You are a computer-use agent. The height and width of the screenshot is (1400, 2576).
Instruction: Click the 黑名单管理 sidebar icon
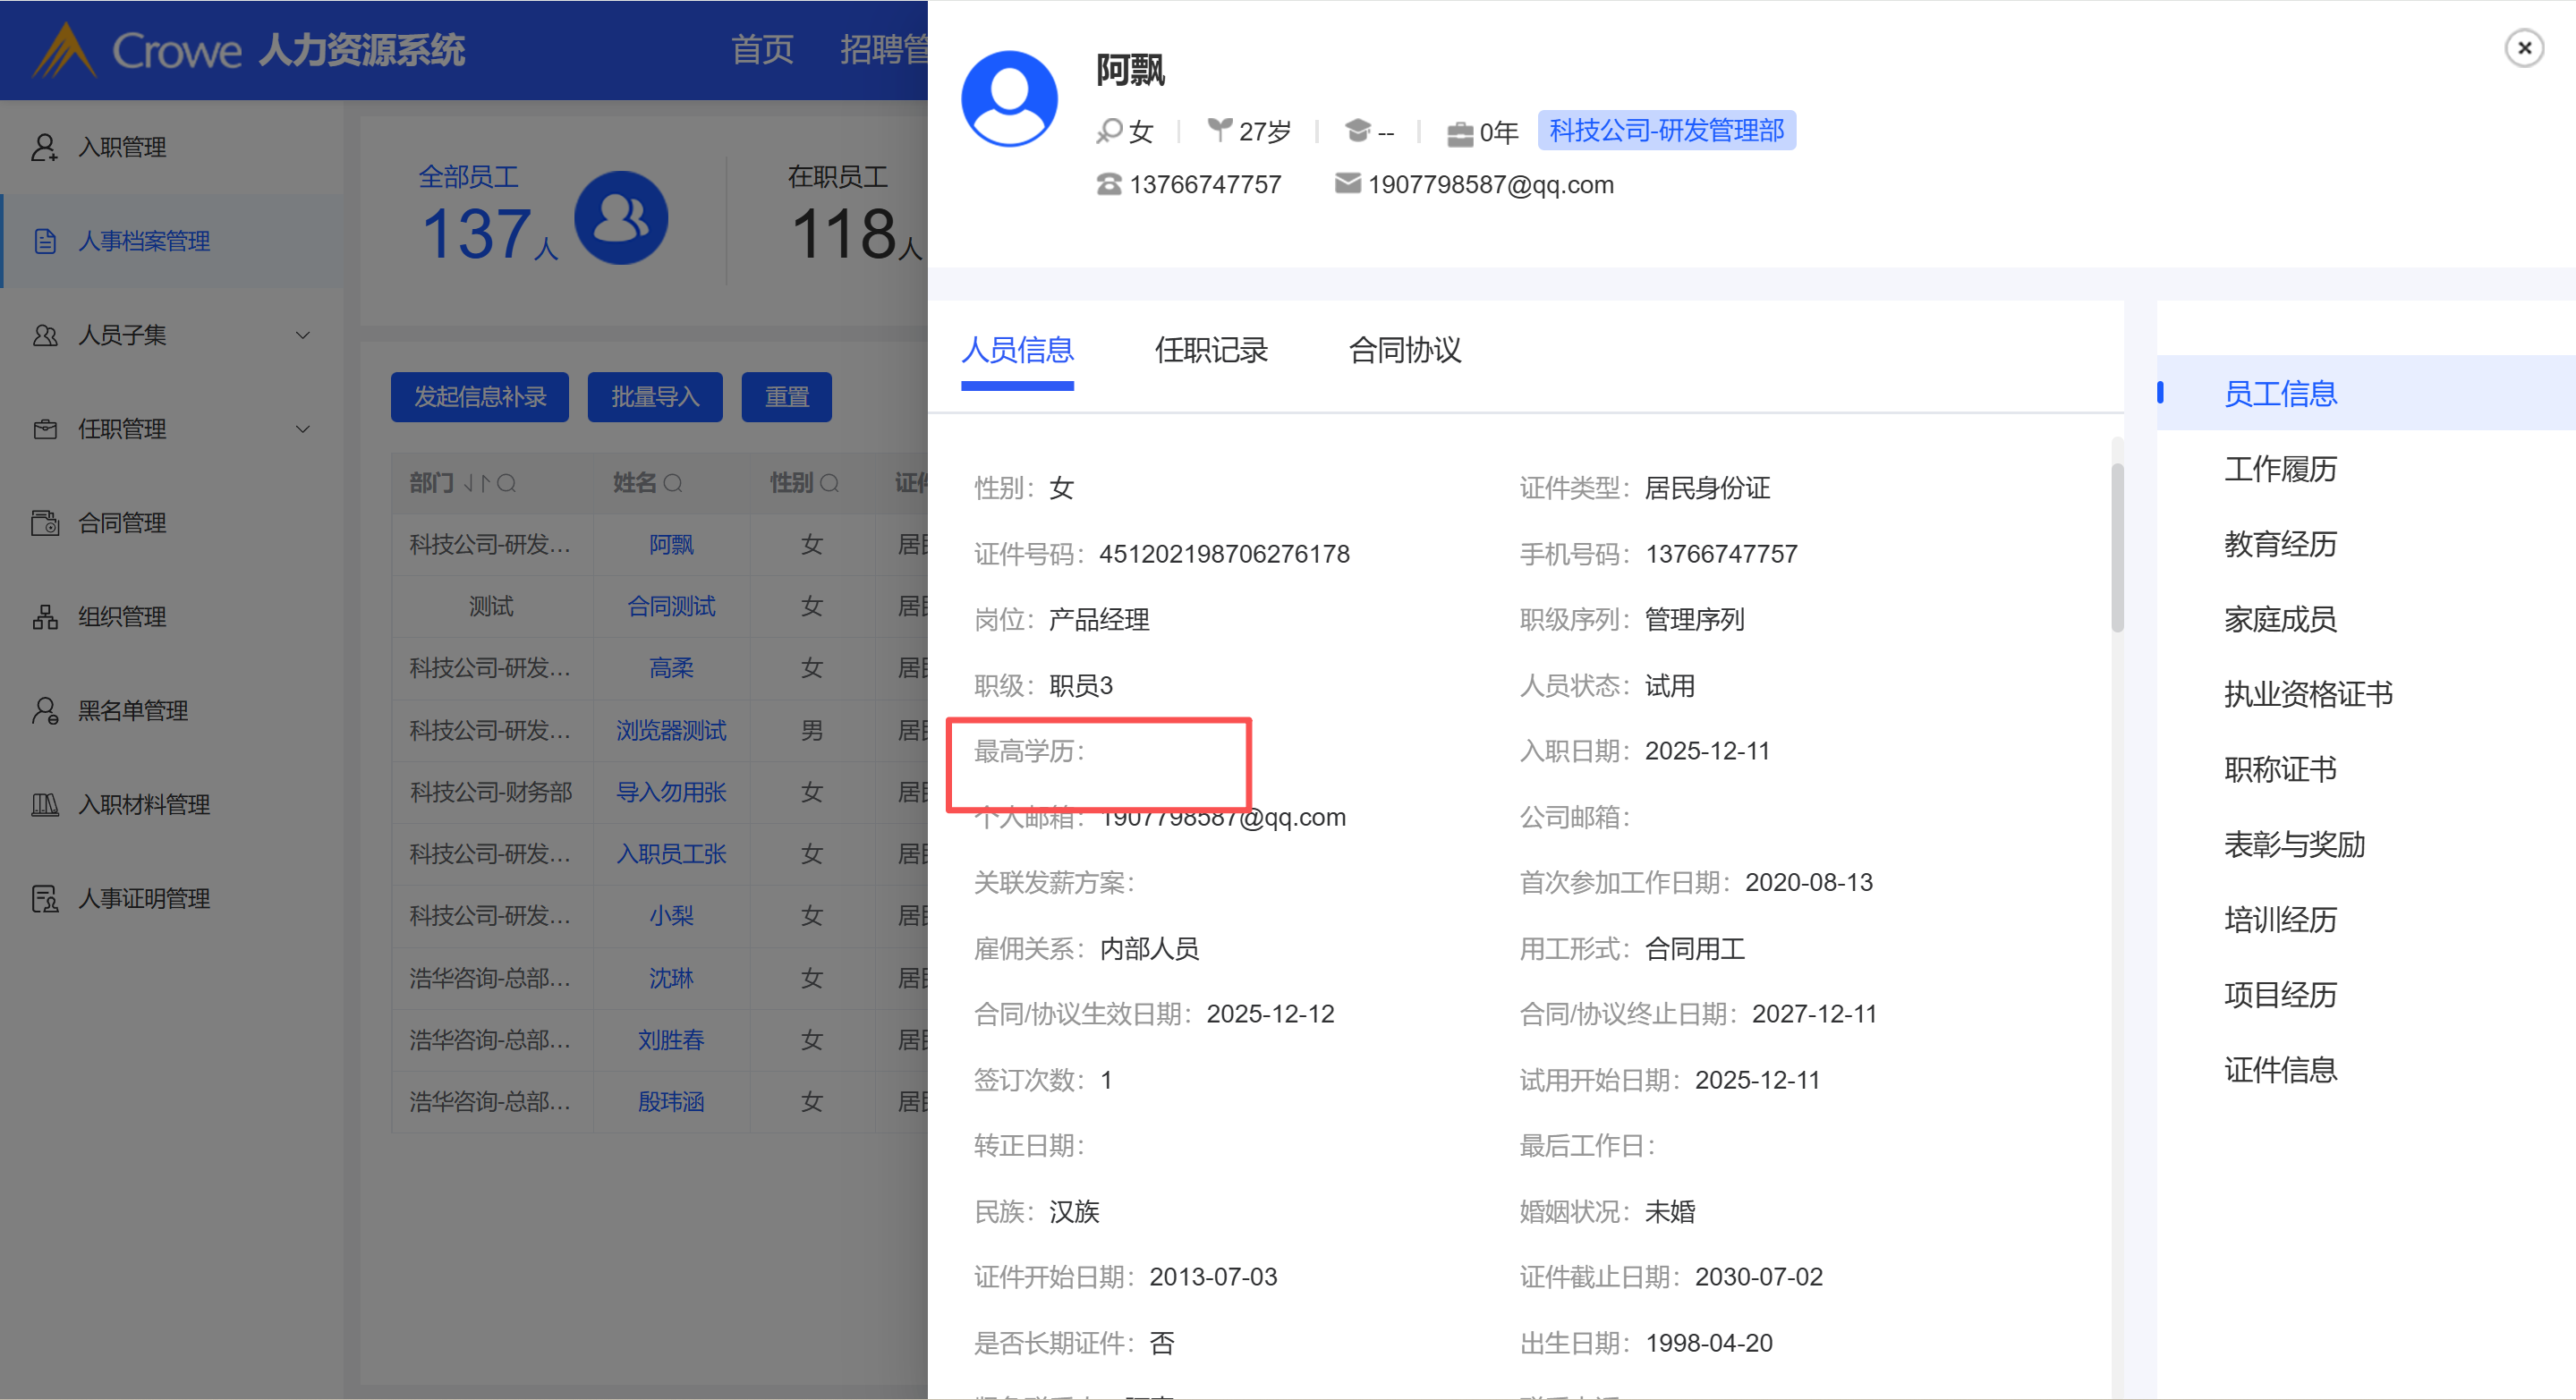[x=44, y=711]
